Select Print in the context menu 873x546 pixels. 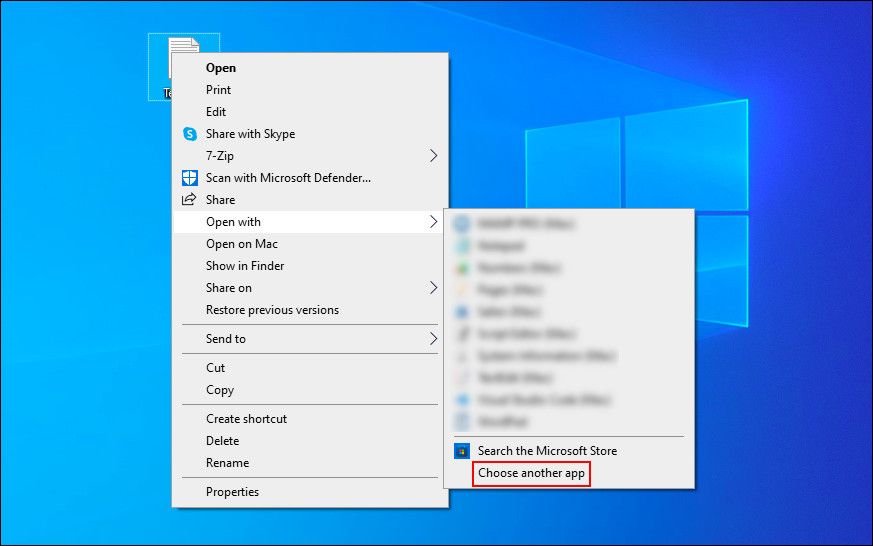tap(310, 90)
